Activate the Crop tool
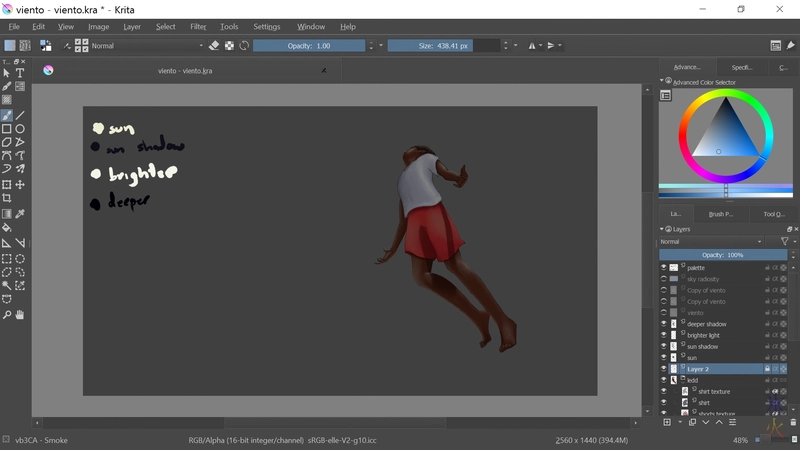This screenshot has height=450, width=800. point(7,199)
